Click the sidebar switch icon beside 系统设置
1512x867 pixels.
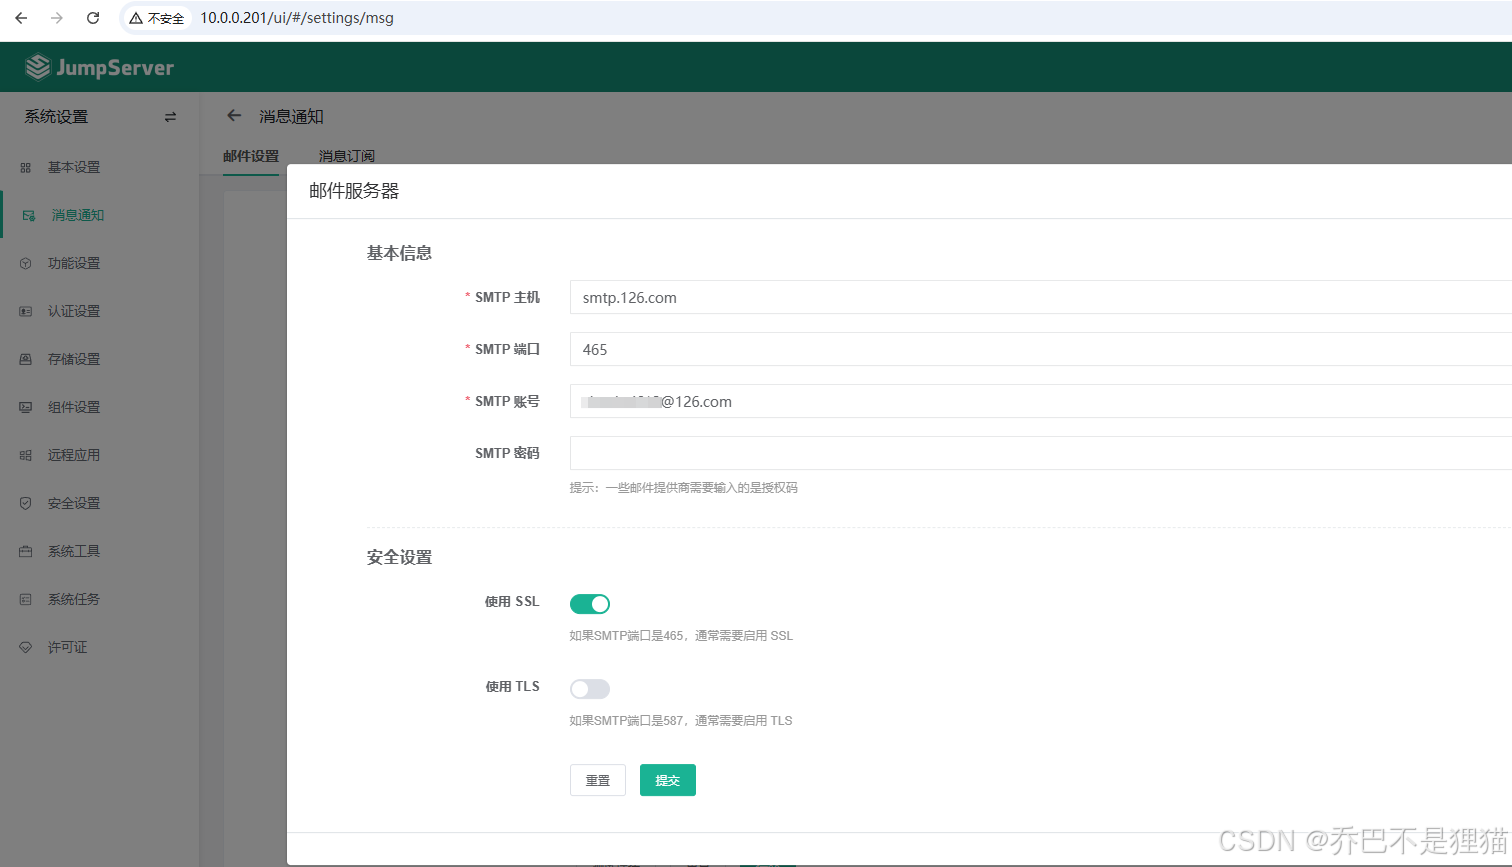pyautogui.click(x=170, y=117)
